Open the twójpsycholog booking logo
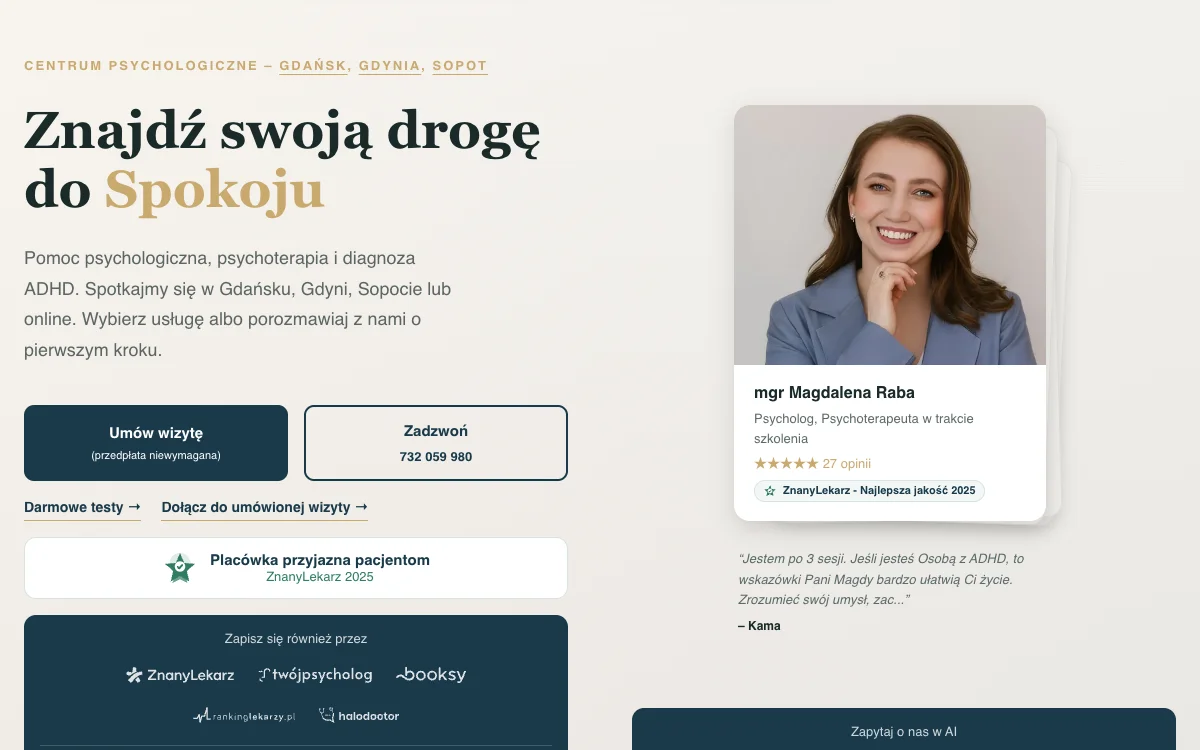 tap(315, 675)
